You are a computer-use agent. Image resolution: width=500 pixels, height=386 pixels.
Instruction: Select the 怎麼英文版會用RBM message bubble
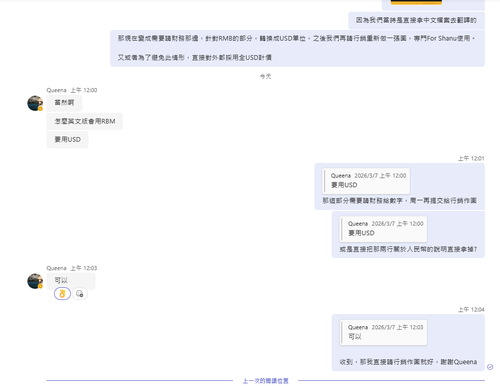pyautogui.click(x=85, y=121)
